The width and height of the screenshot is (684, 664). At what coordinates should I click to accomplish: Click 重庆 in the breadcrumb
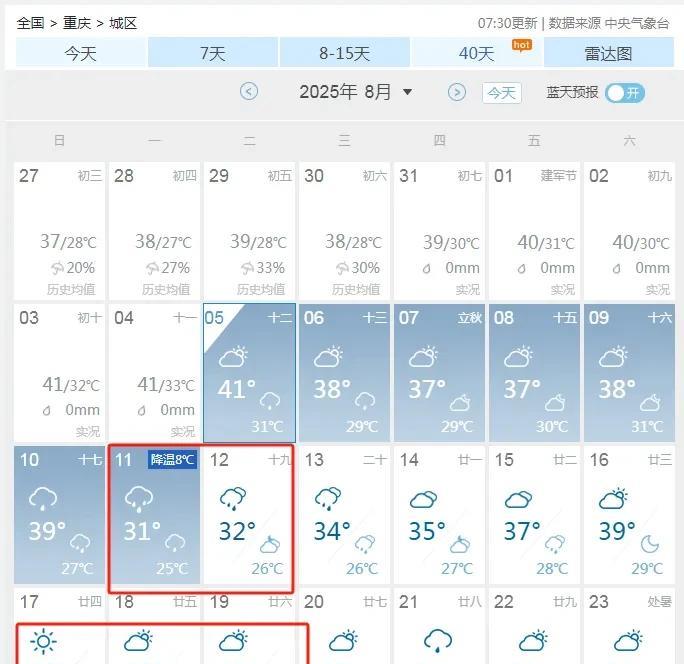[77, 23]
